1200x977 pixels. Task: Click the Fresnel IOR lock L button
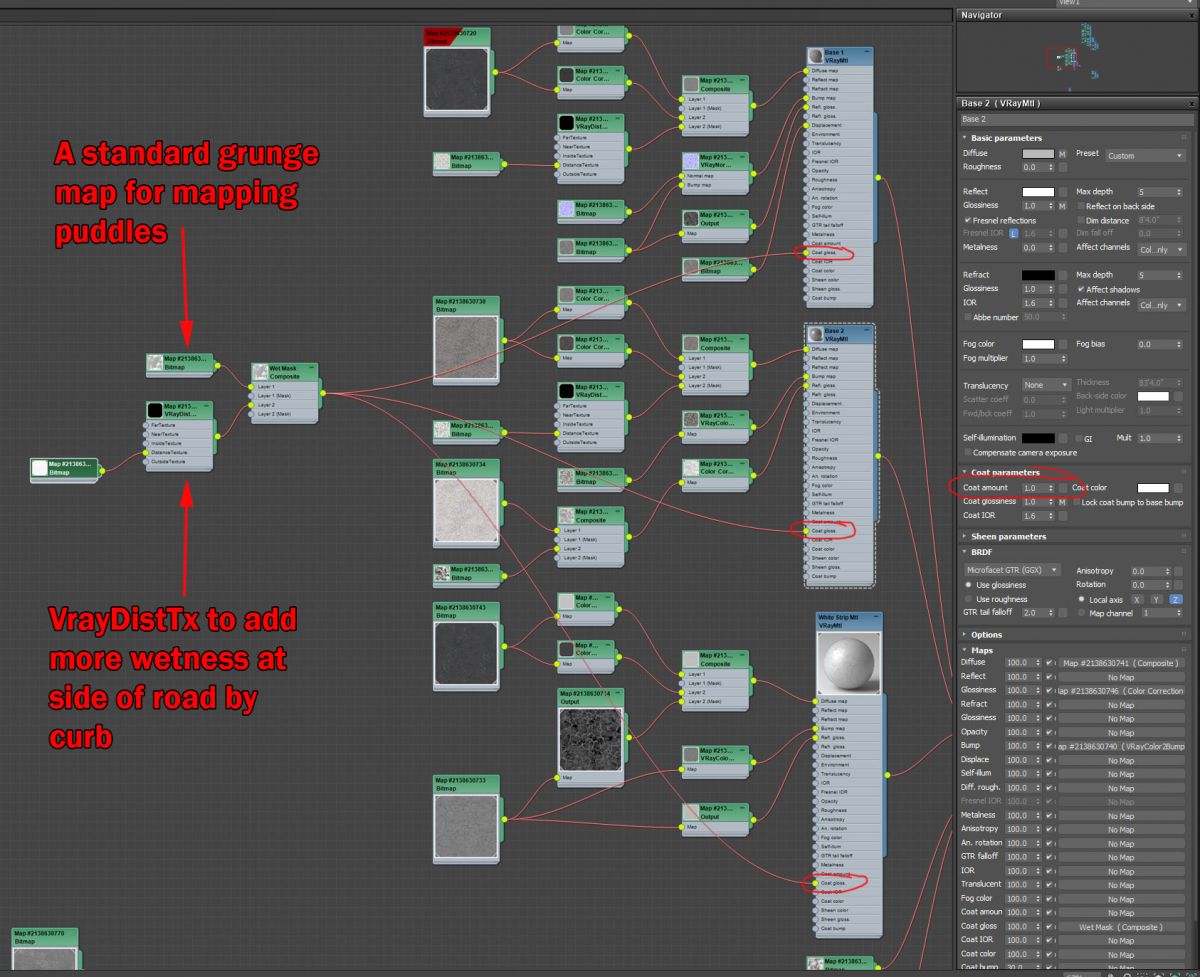point(1014,233)
